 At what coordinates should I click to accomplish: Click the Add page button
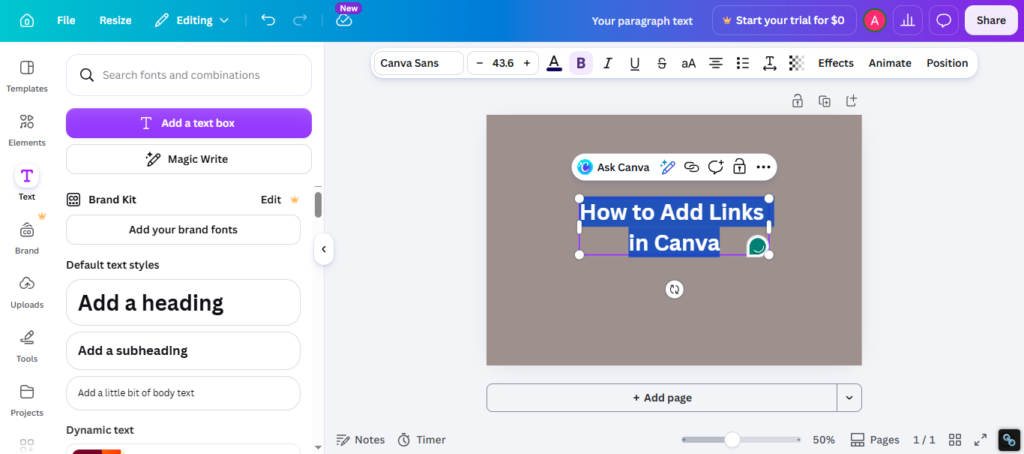(x=662, y=397)
